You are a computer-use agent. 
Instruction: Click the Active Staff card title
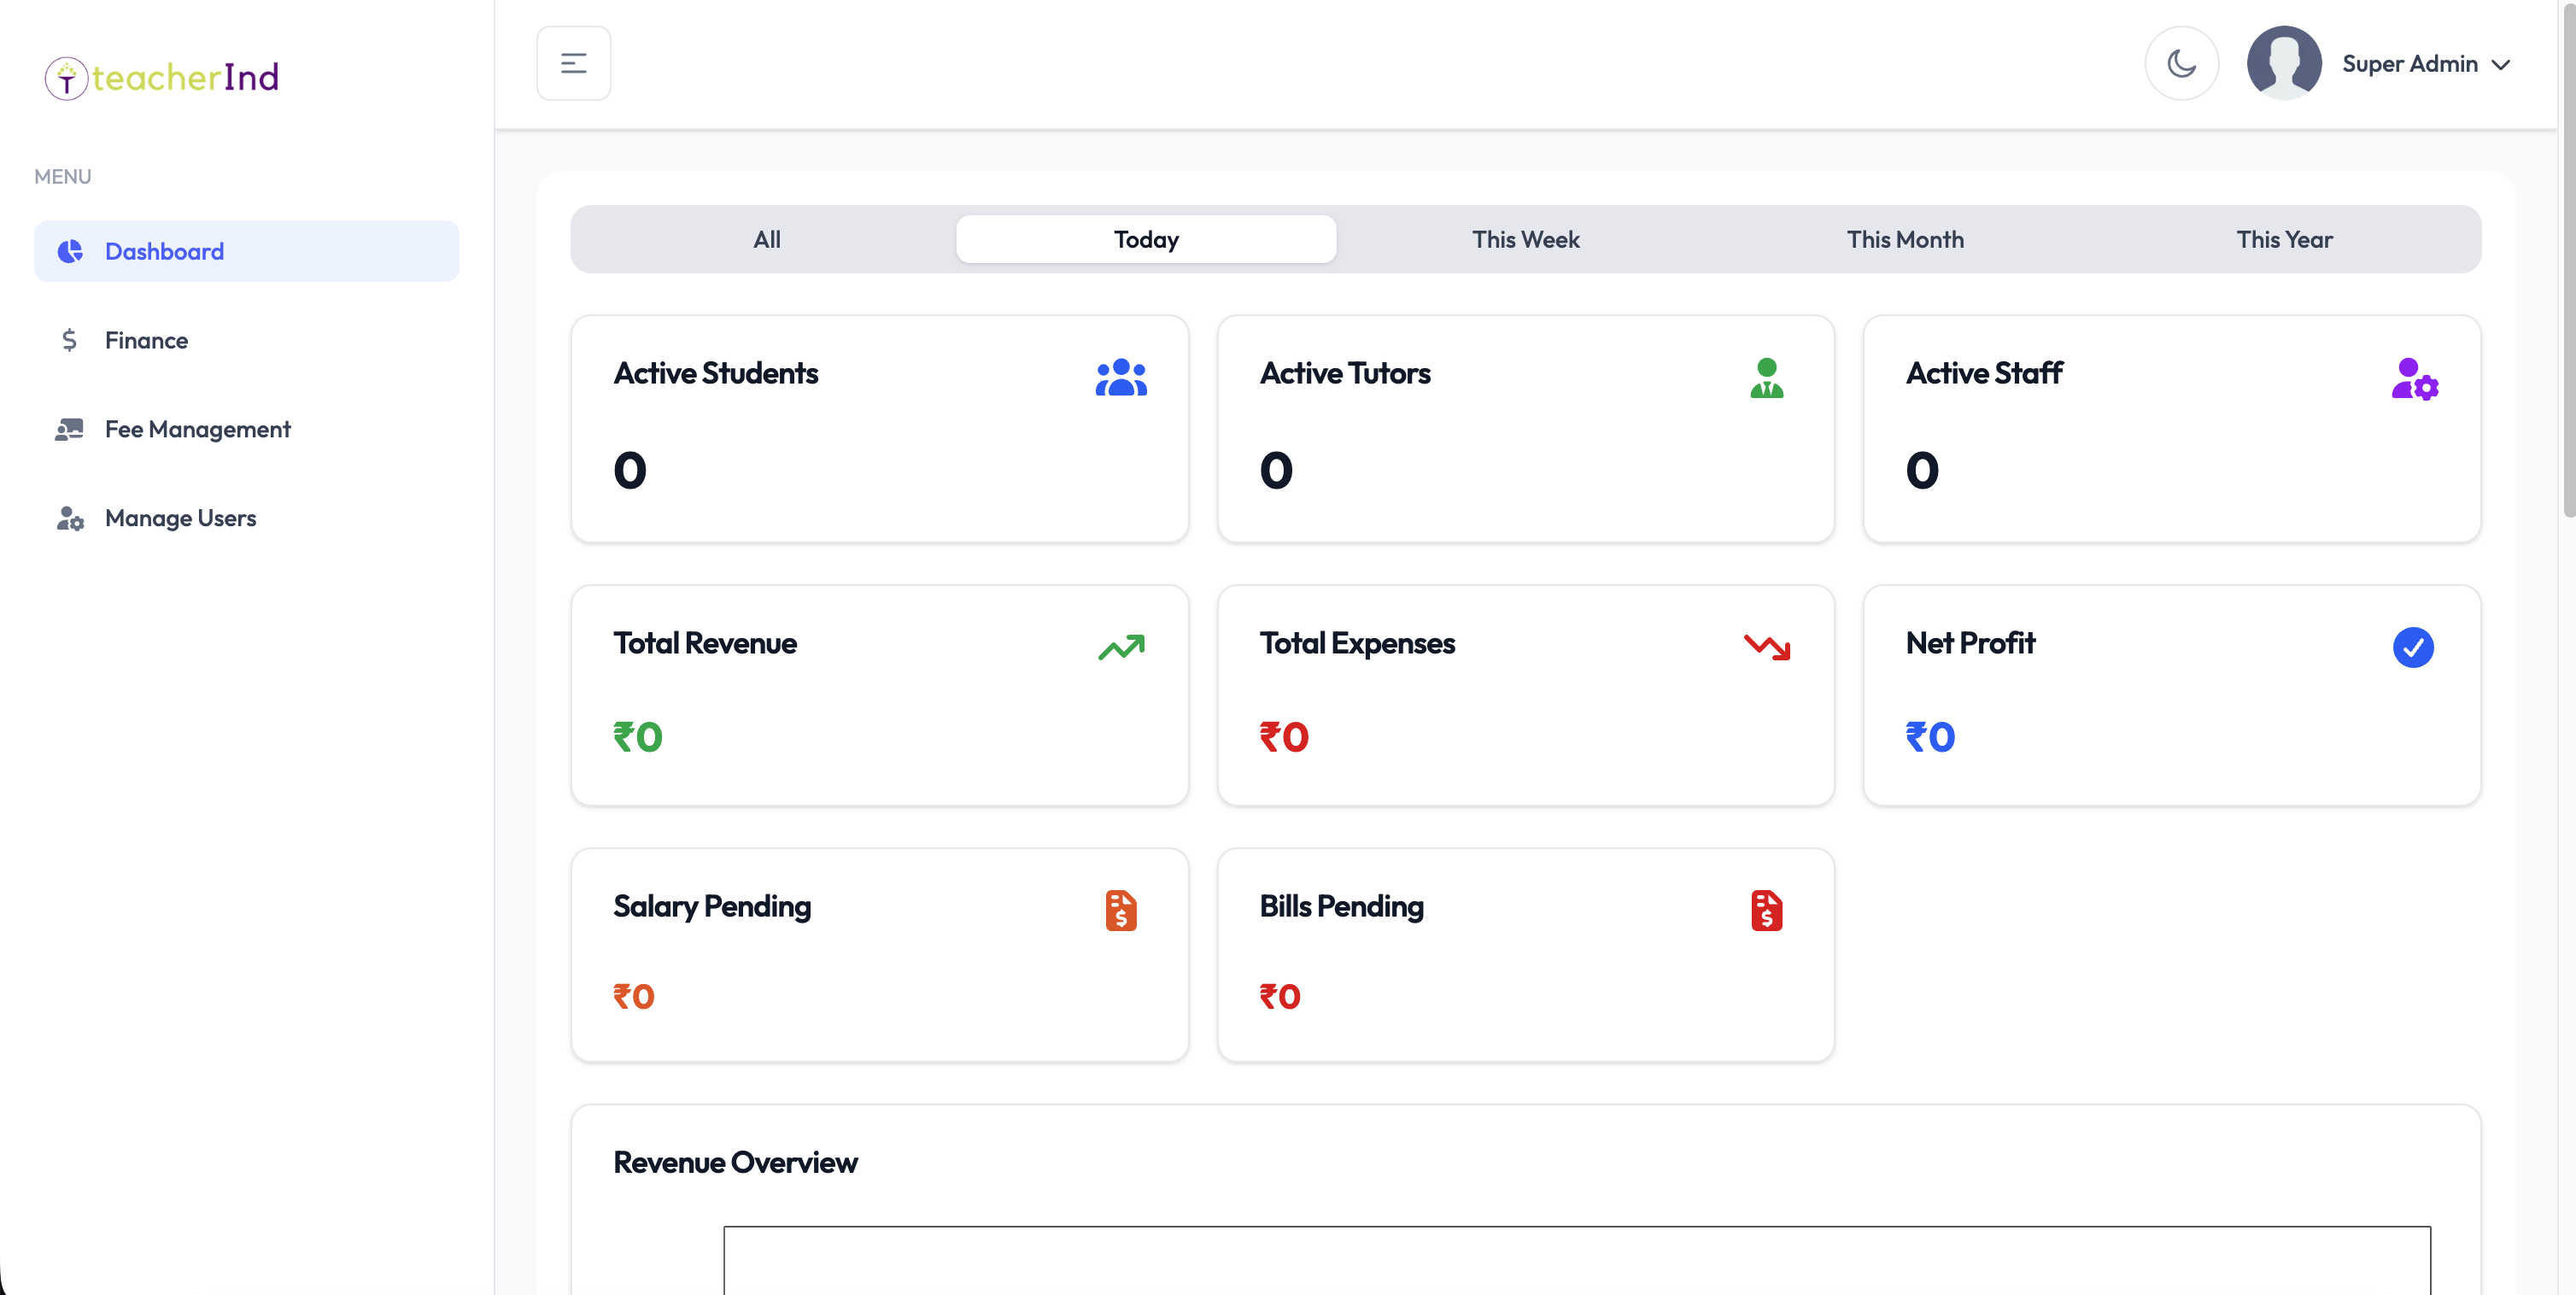(1983, 373)
